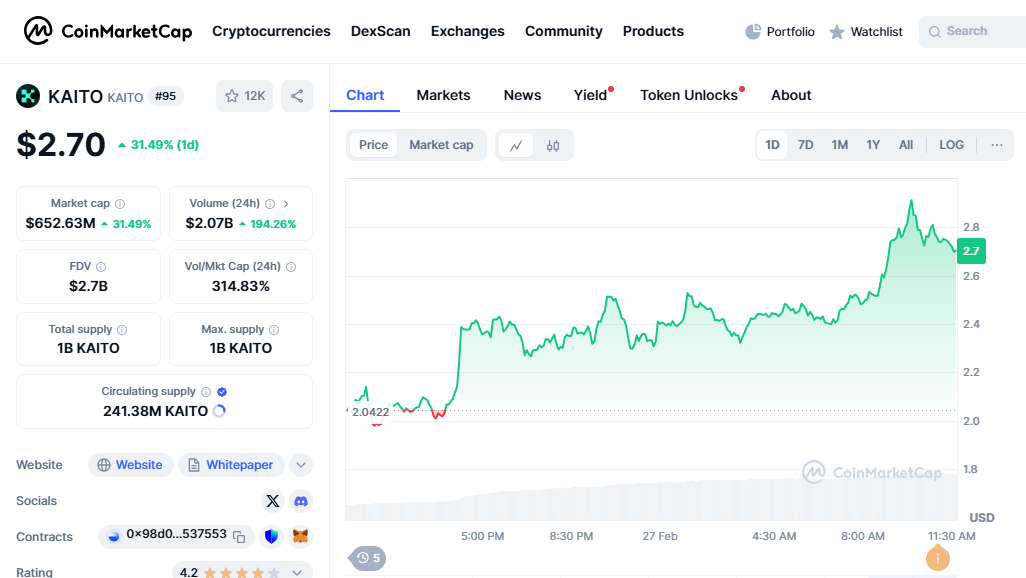Open the chart options ellipsis menu
1026x578 pixels.
[996, 144]
